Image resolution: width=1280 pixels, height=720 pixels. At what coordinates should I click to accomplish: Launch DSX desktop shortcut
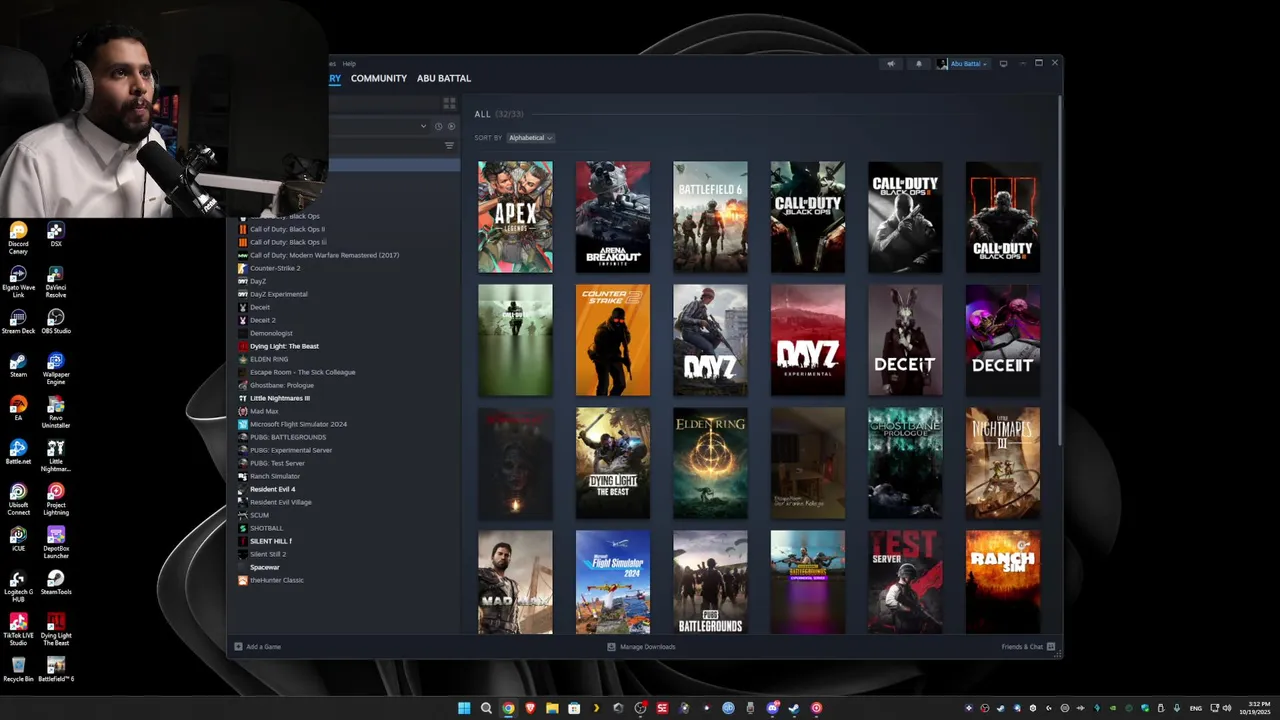click(x=56, y=235)
